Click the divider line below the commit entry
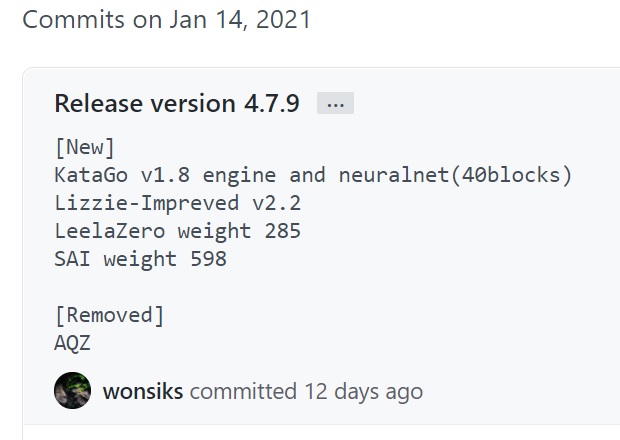This screenshot has width=620, height=440. pos(321,425)
